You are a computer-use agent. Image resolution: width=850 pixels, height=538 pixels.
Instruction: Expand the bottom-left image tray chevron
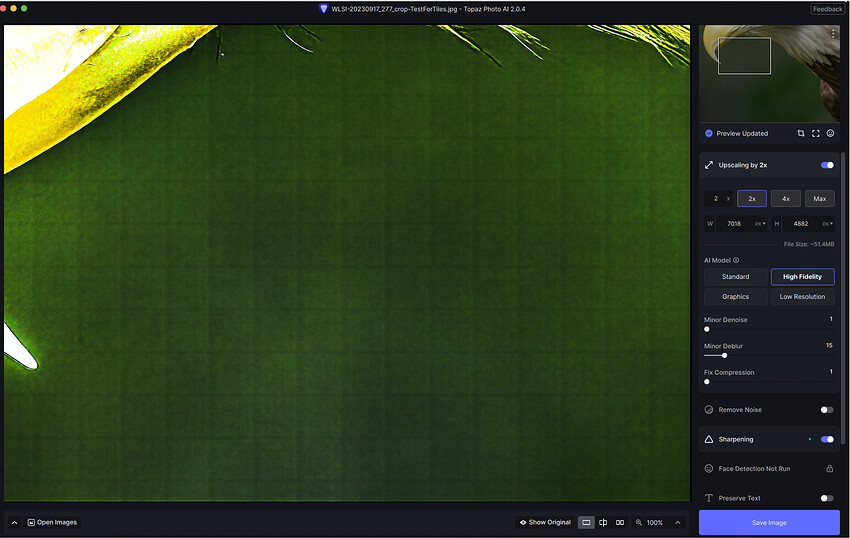tap(15, 523)
